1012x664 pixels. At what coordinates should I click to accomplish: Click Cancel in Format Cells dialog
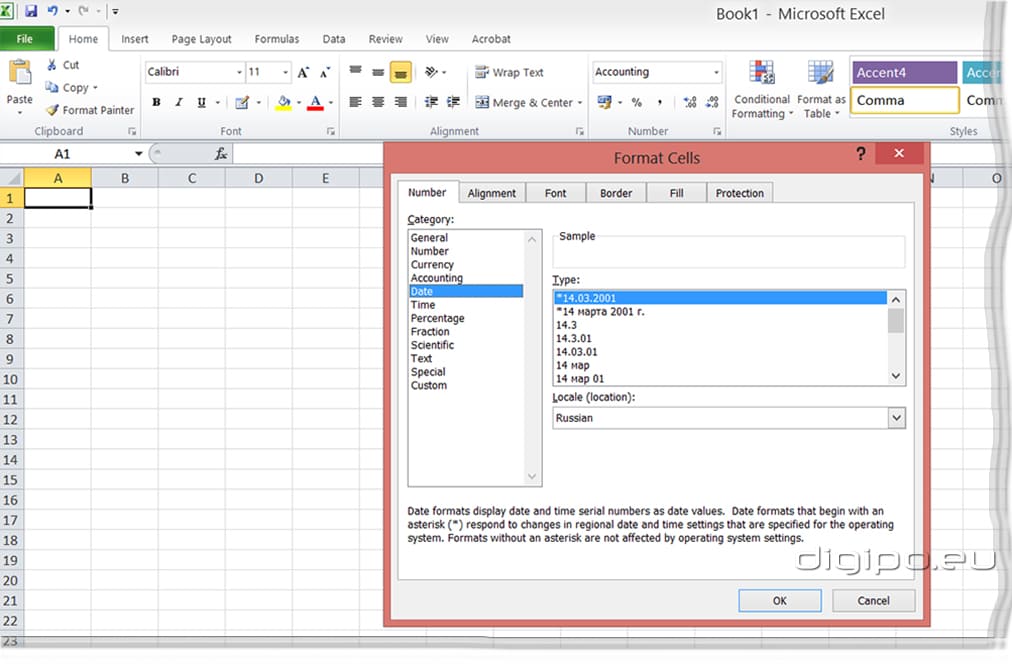point(873,600)
